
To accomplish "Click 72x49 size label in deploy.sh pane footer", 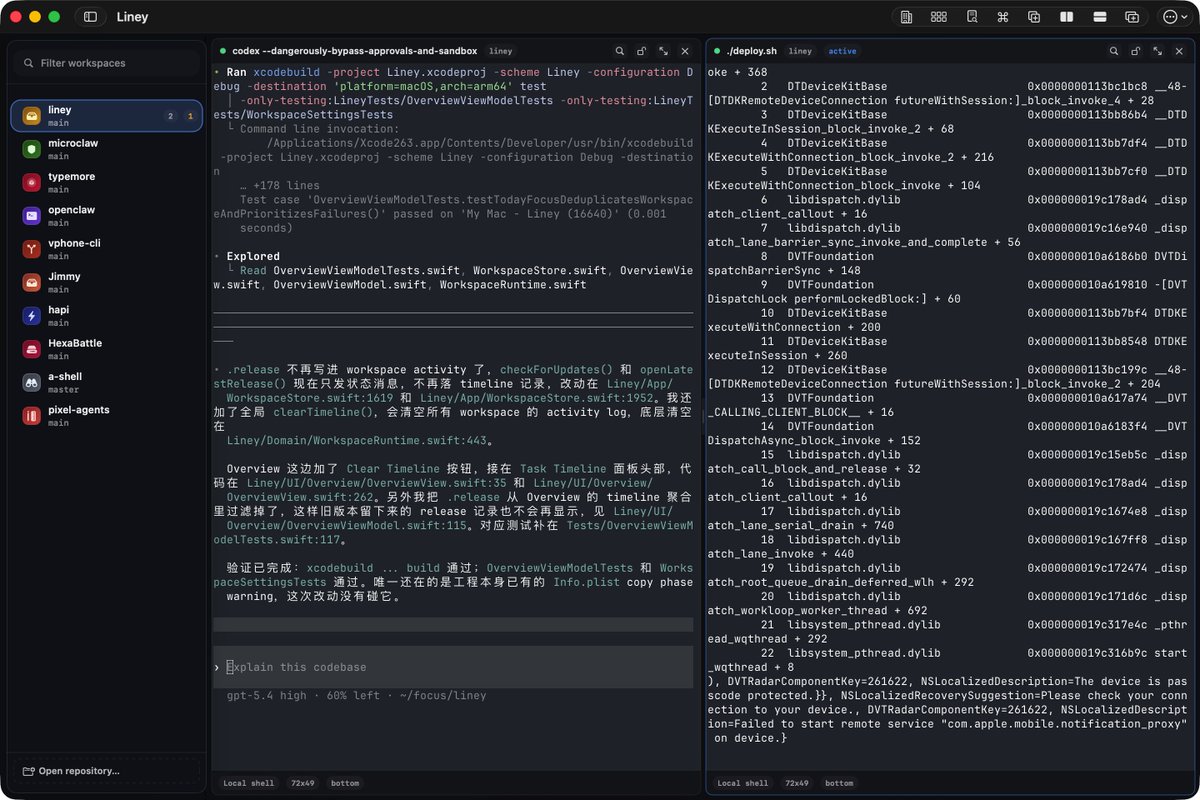I will (x=798, y=783).
